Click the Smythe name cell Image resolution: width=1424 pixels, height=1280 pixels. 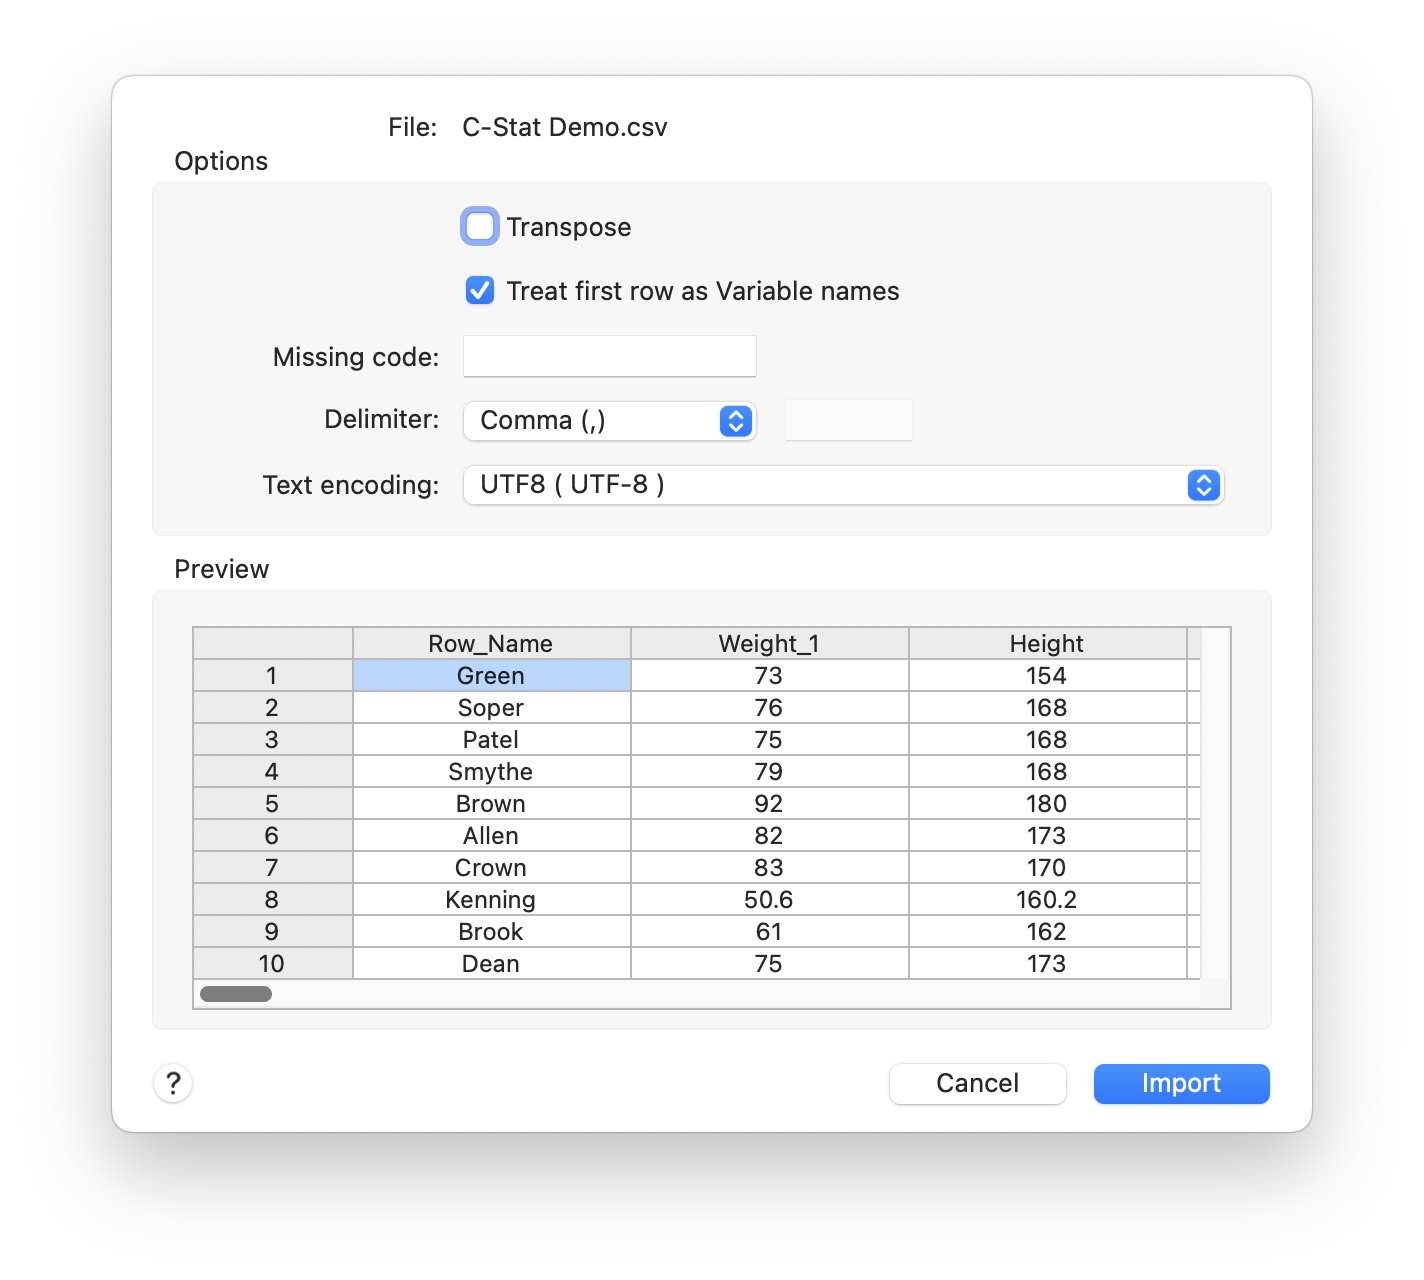click(x=491, y=772)
